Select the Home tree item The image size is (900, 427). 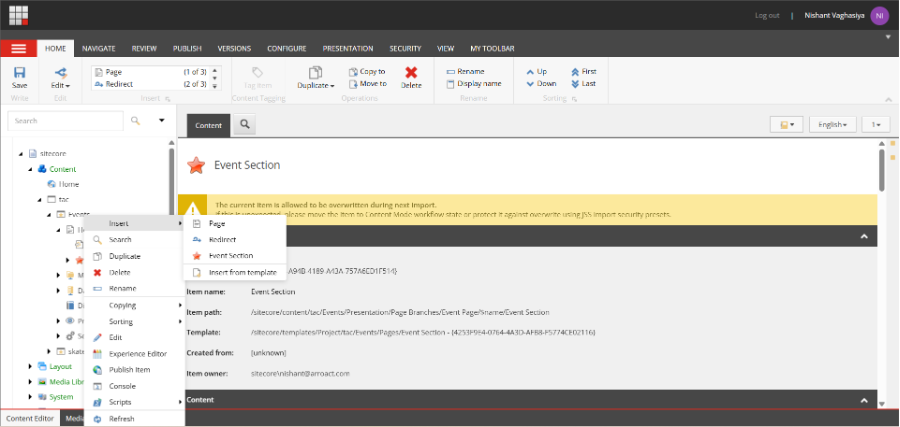(68, 184)
